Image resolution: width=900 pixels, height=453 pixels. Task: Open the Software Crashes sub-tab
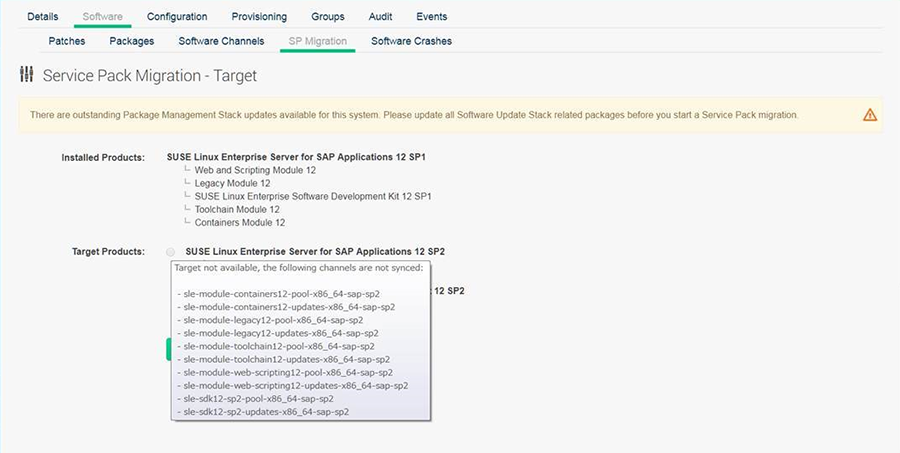pyautogui.click(x=411, y=41)
